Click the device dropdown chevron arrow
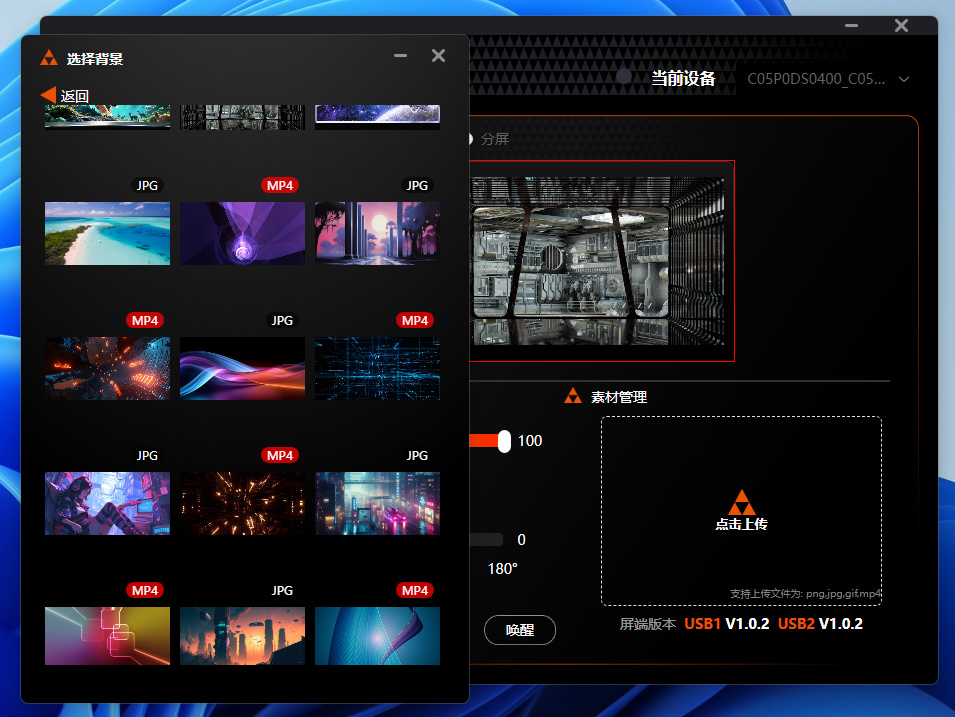This screenshot has height=717, width=955. 904,79
